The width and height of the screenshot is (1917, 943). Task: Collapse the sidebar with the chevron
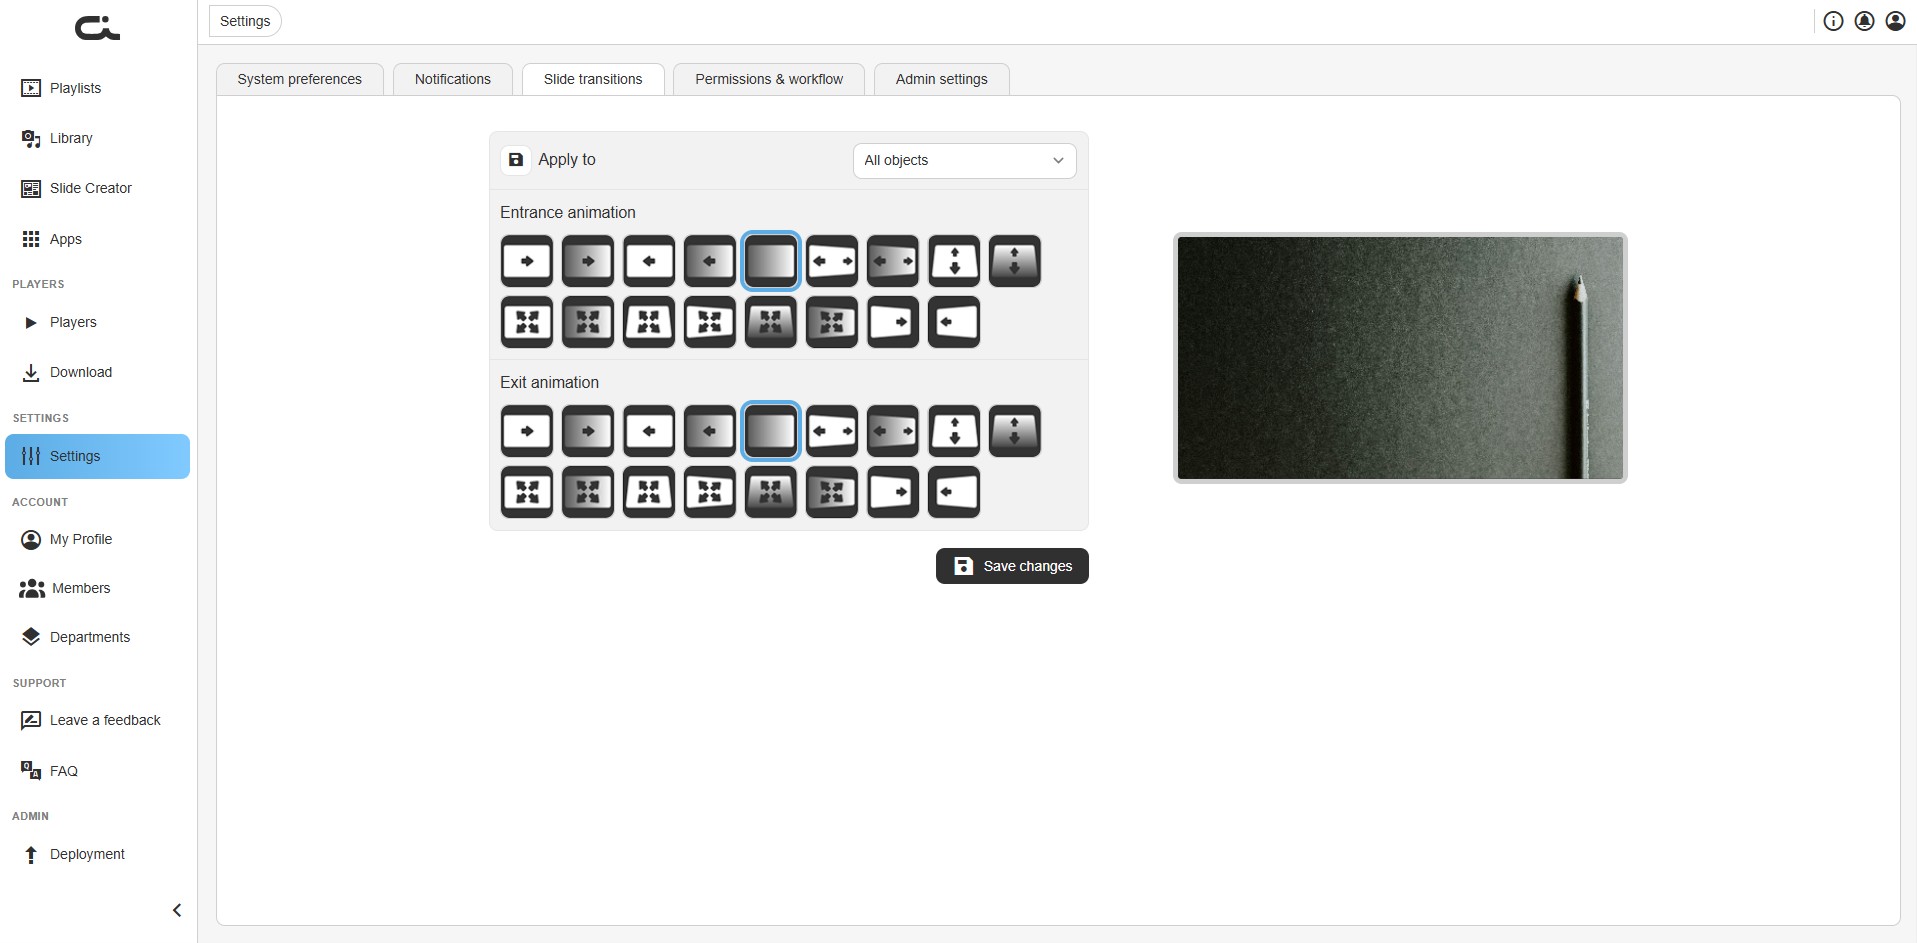(177, 910)
